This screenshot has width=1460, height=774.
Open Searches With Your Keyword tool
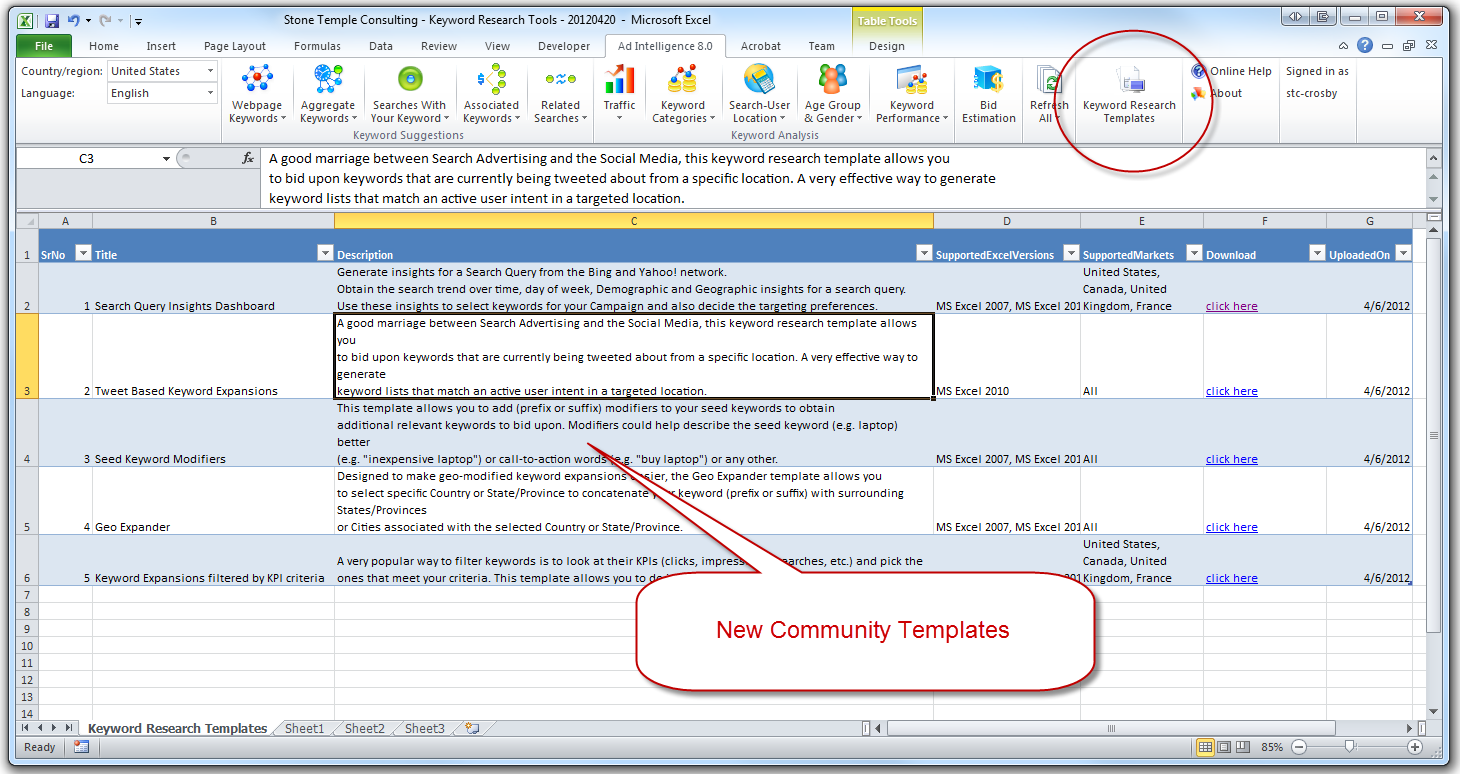[409, 94]
